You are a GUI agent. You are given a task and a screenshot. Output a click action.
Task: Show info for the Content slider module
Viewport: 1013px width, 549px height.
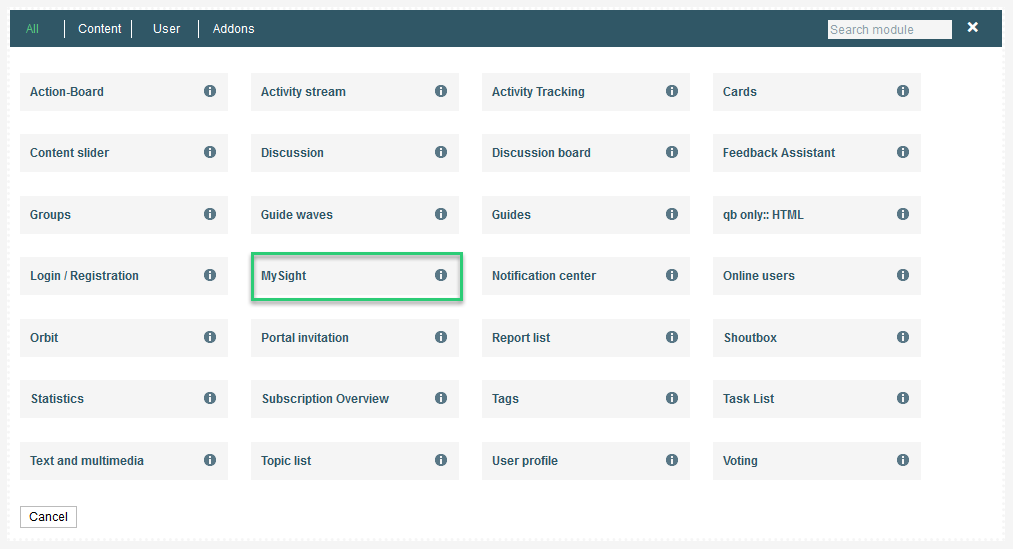point(210,152)
